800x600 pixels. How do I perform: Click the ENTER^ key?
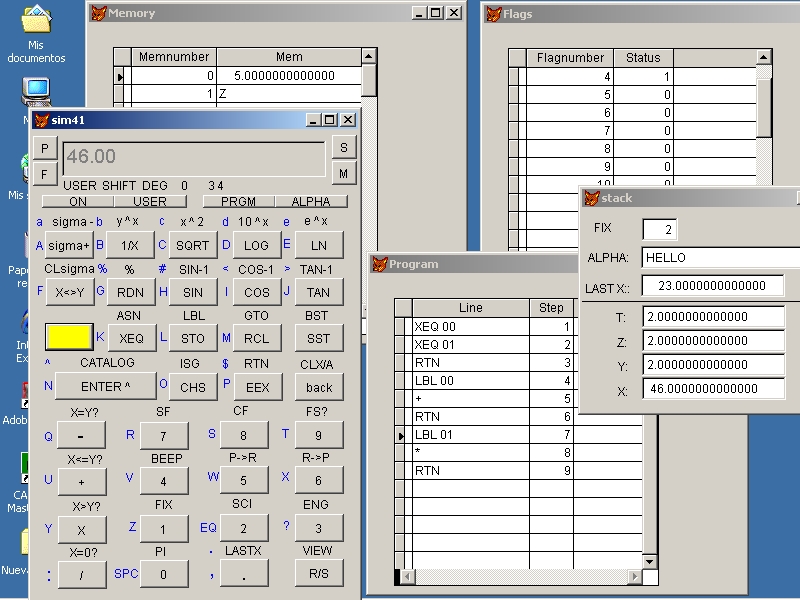tap(105, 386)
